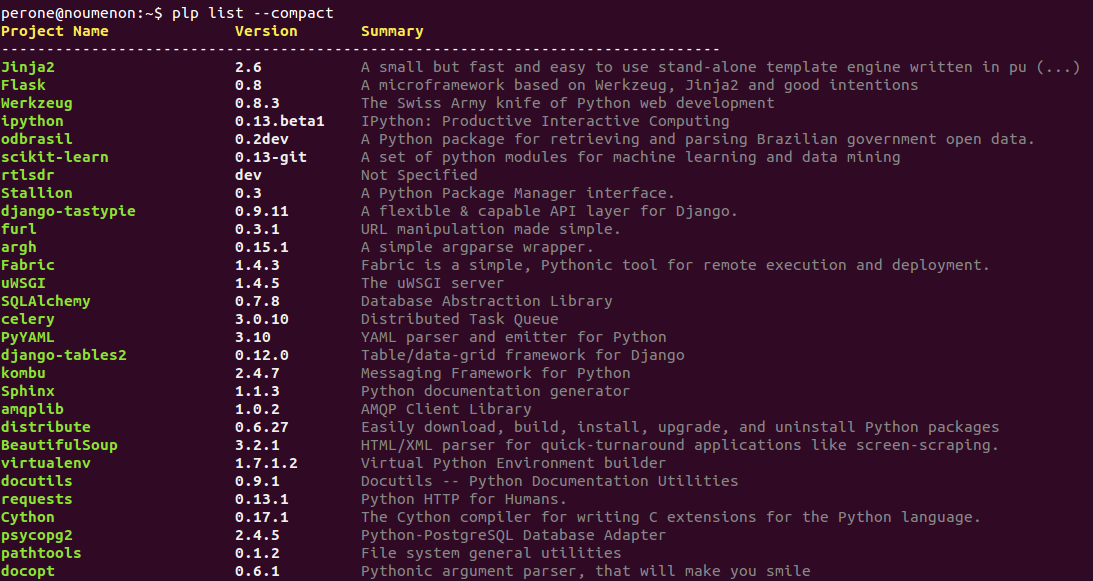This screenshot has width=1093, height=581.
Task: Select the Werkzeug package entry
Action: (36, 103)
